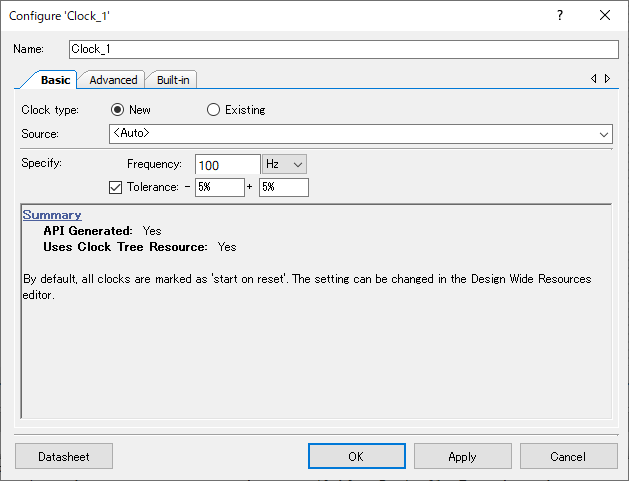
Task: Click the minus tolerance 5% field
Action: [219, 187]
